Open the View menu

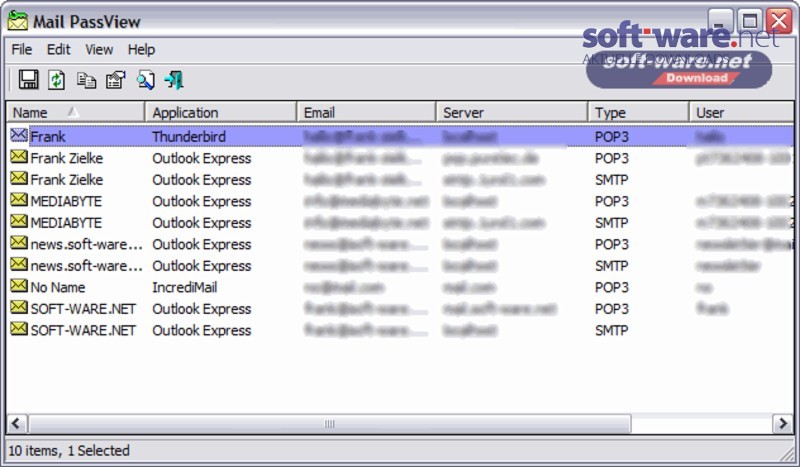tap(99, 50)
